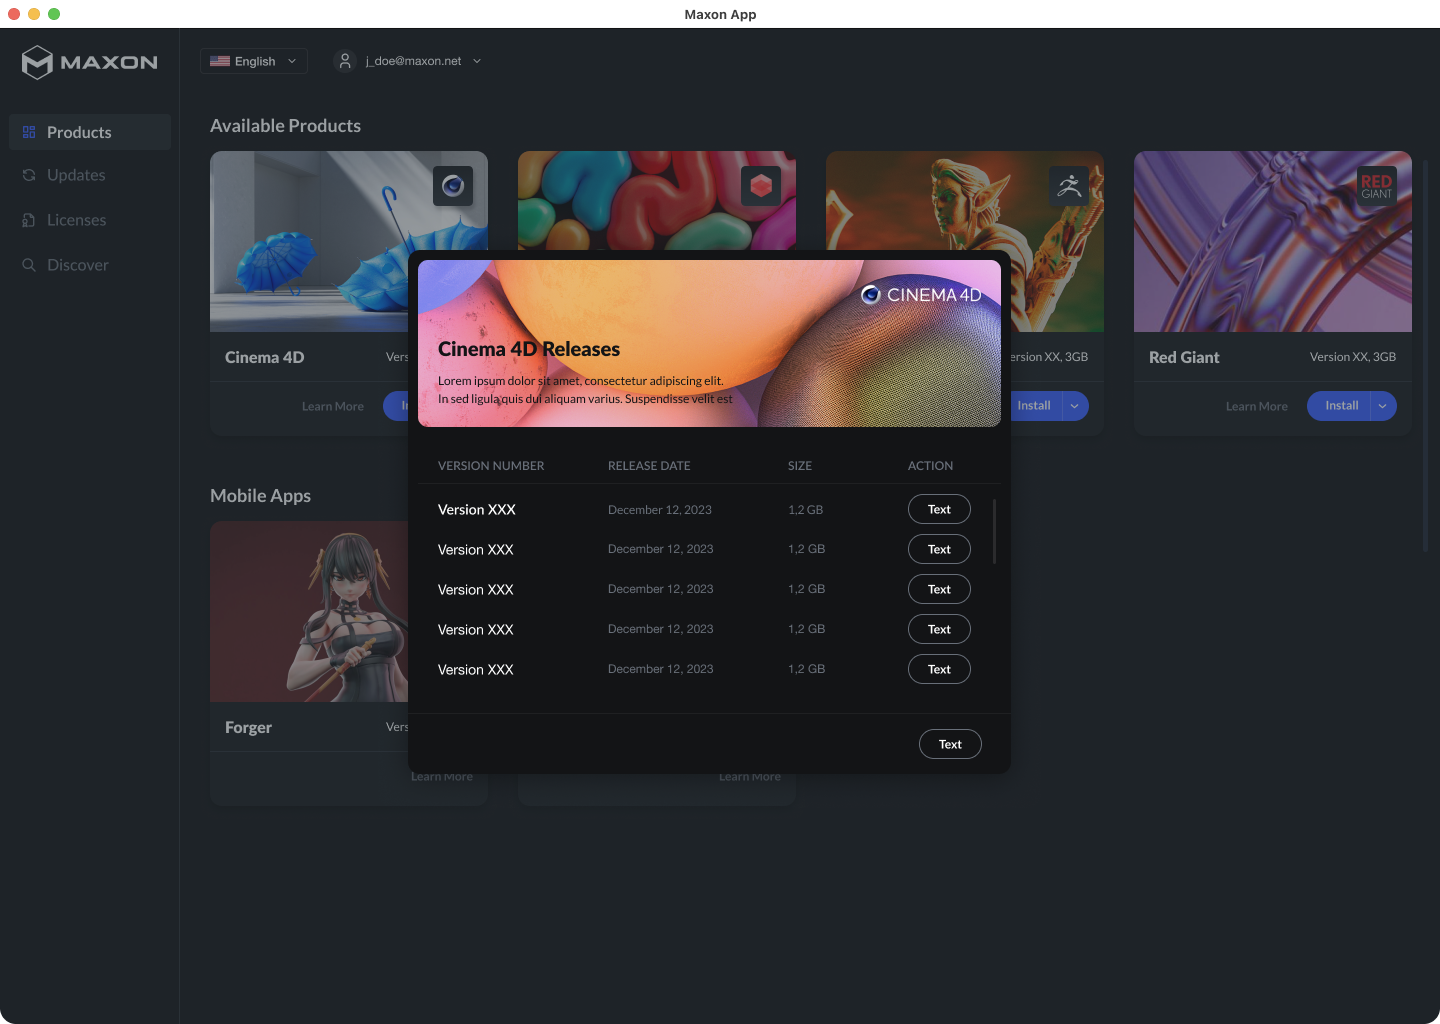Screen dimensions: 1440x1024
Task: Click the Red Giant product name
Action: (x=1184, y=357)
